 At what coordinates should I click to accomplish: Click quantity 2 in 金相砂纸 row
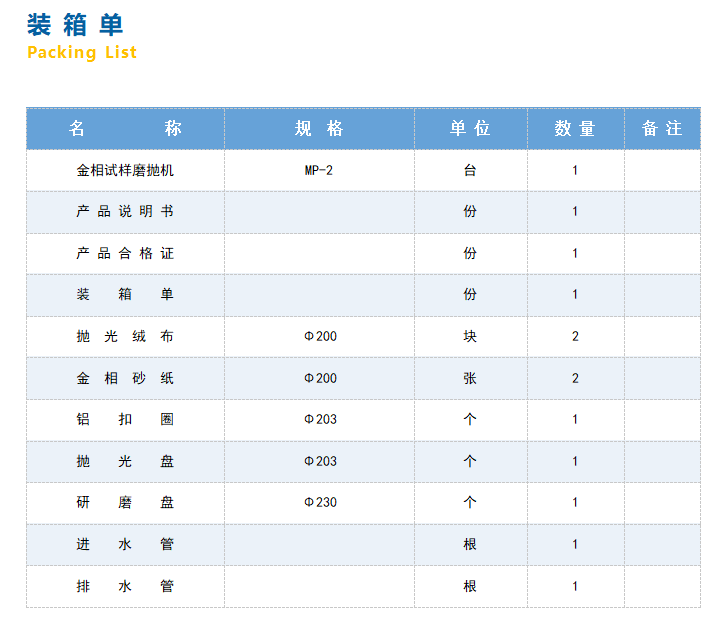576,378
